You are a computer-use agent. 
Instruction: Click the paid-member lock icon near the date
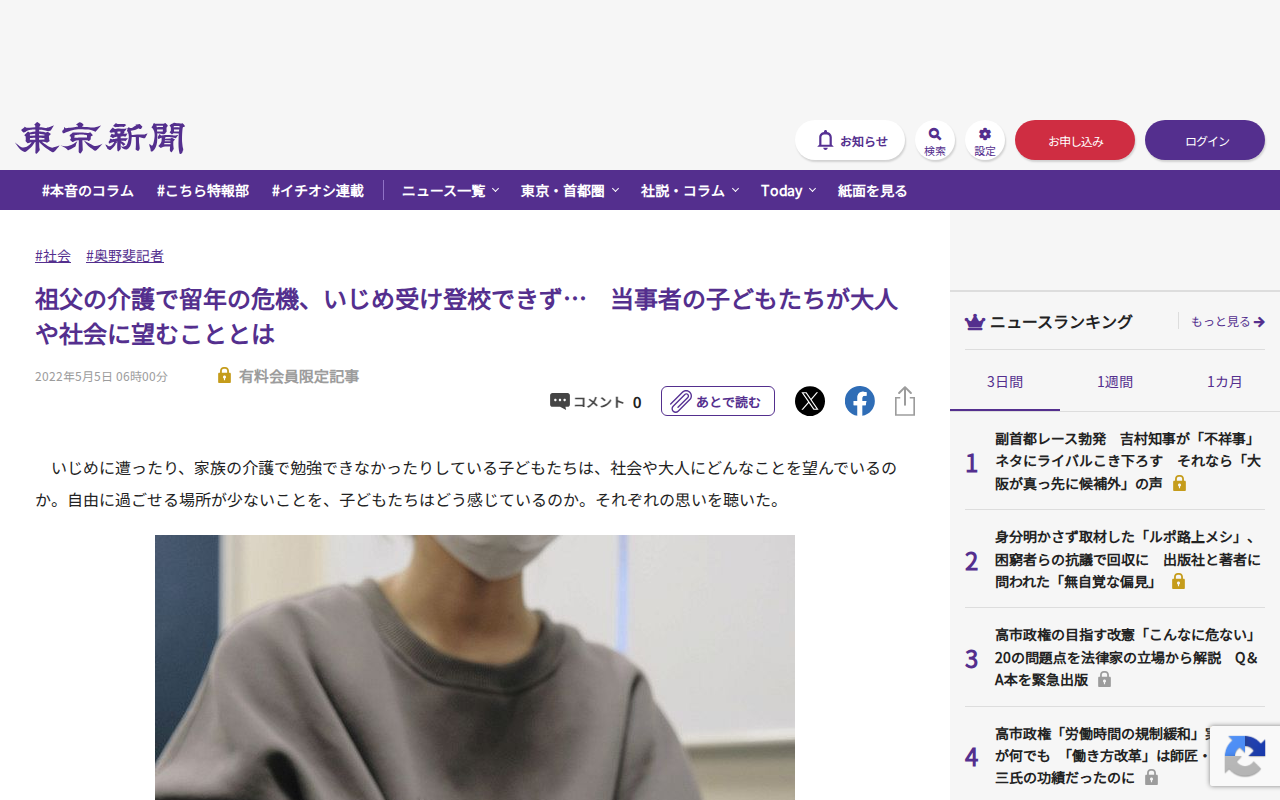click(x=225, y=376)
